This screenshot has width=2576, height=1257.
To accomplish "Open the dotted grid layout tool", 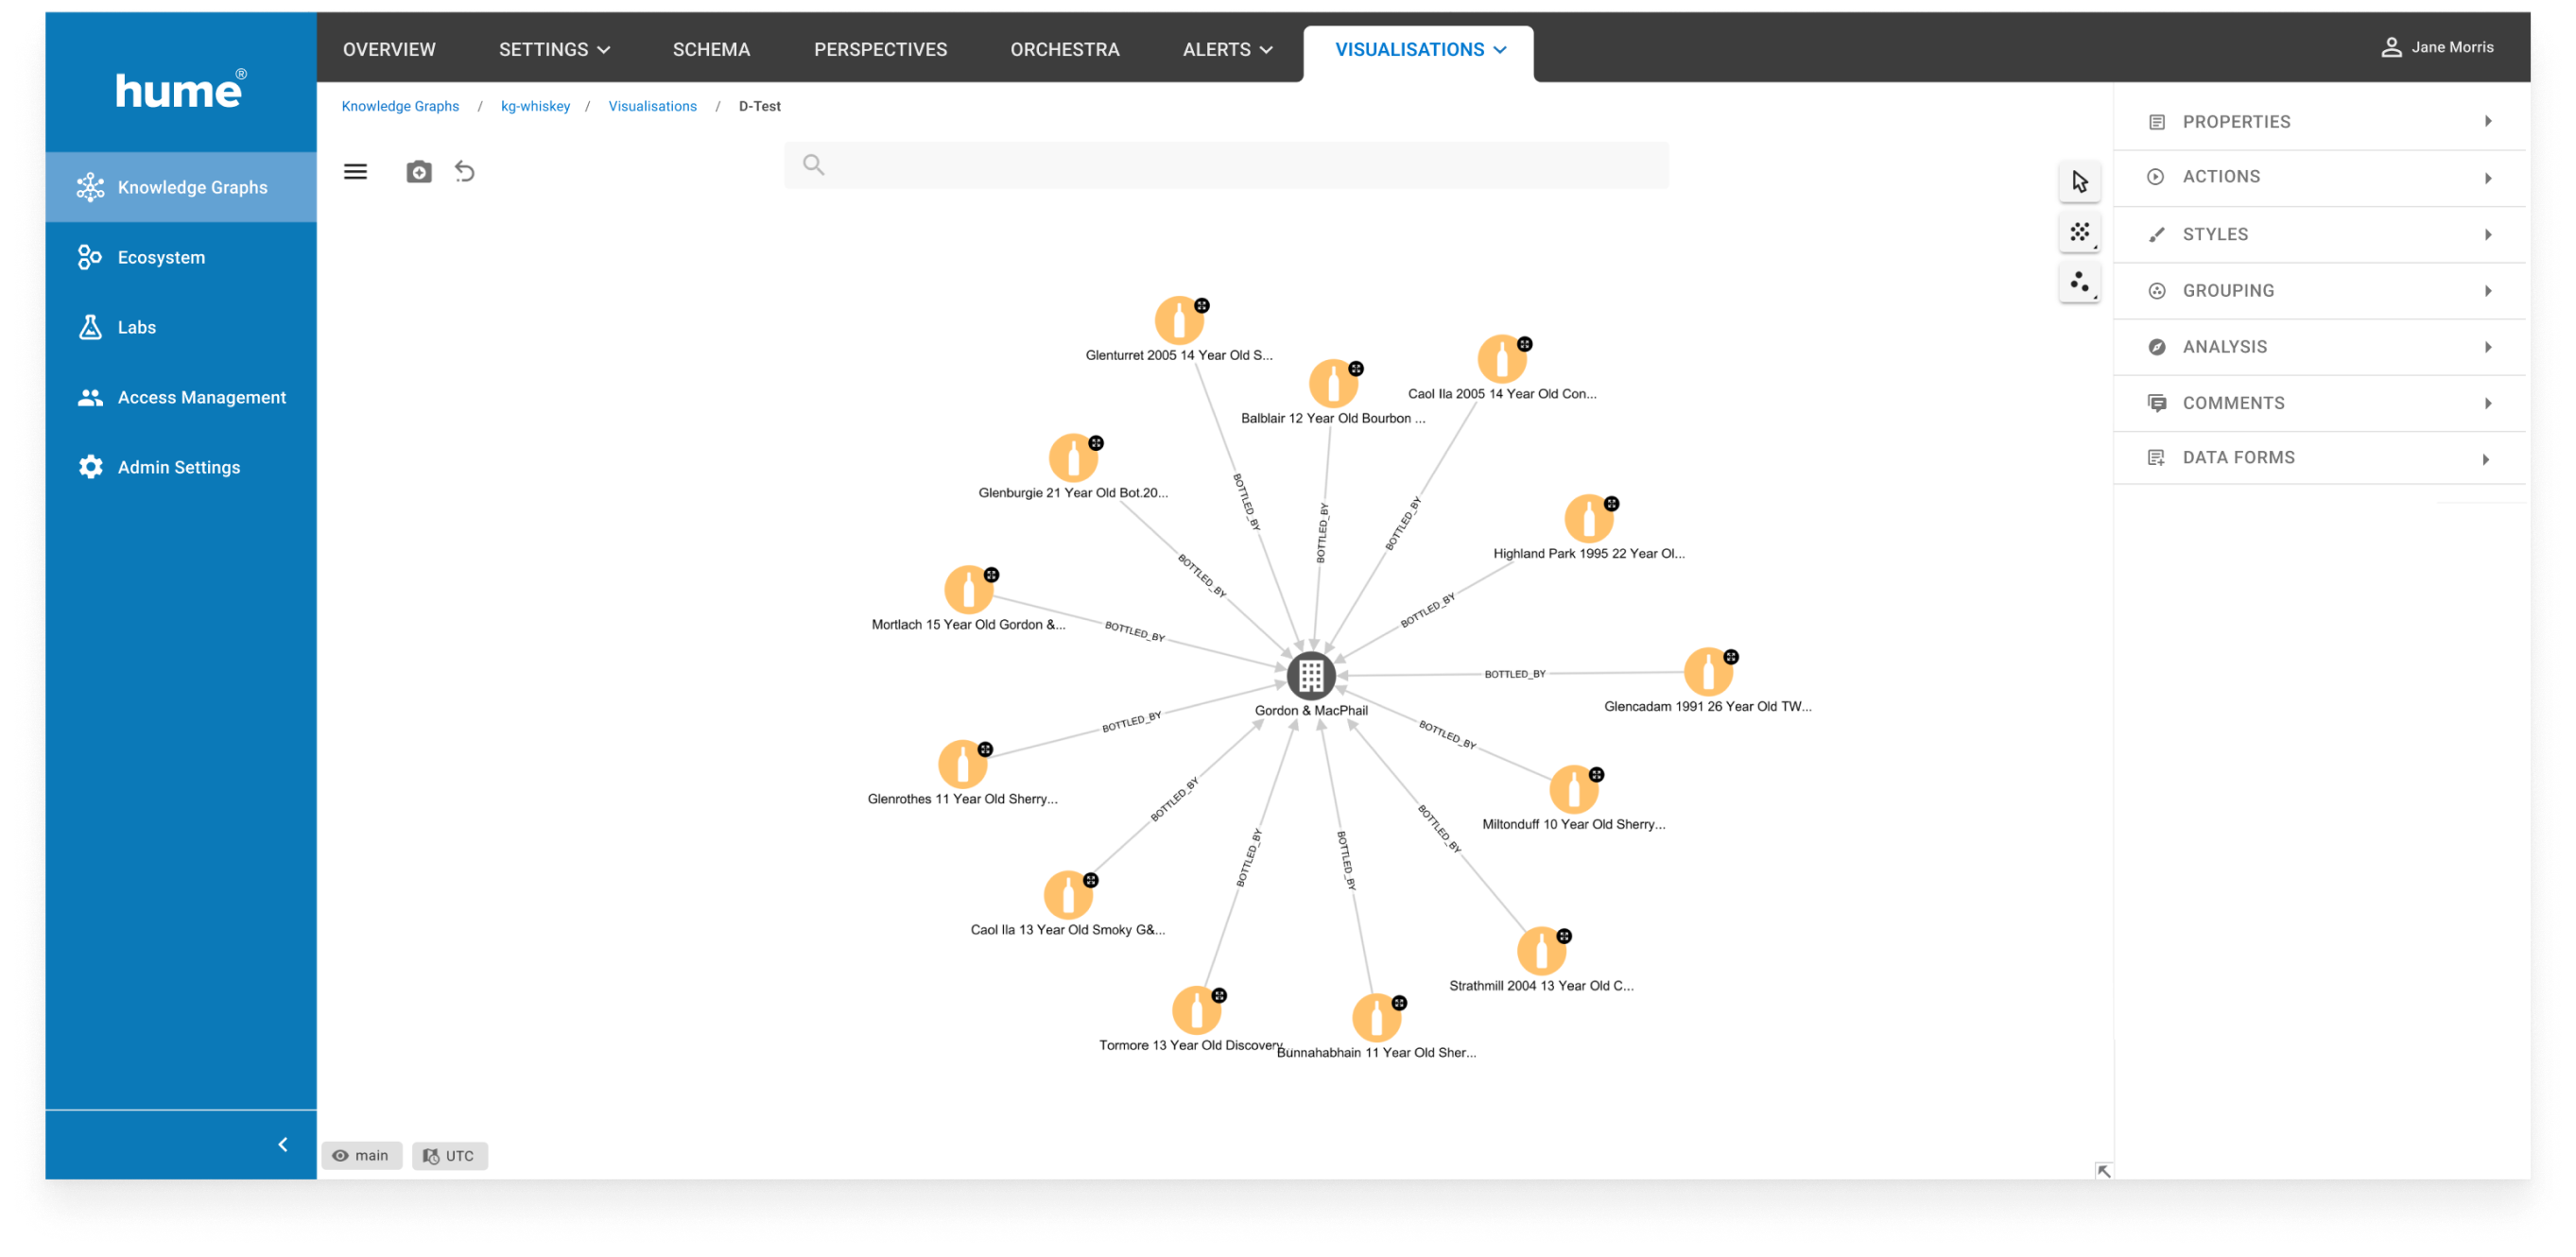I will click(x=2079, y=232).
